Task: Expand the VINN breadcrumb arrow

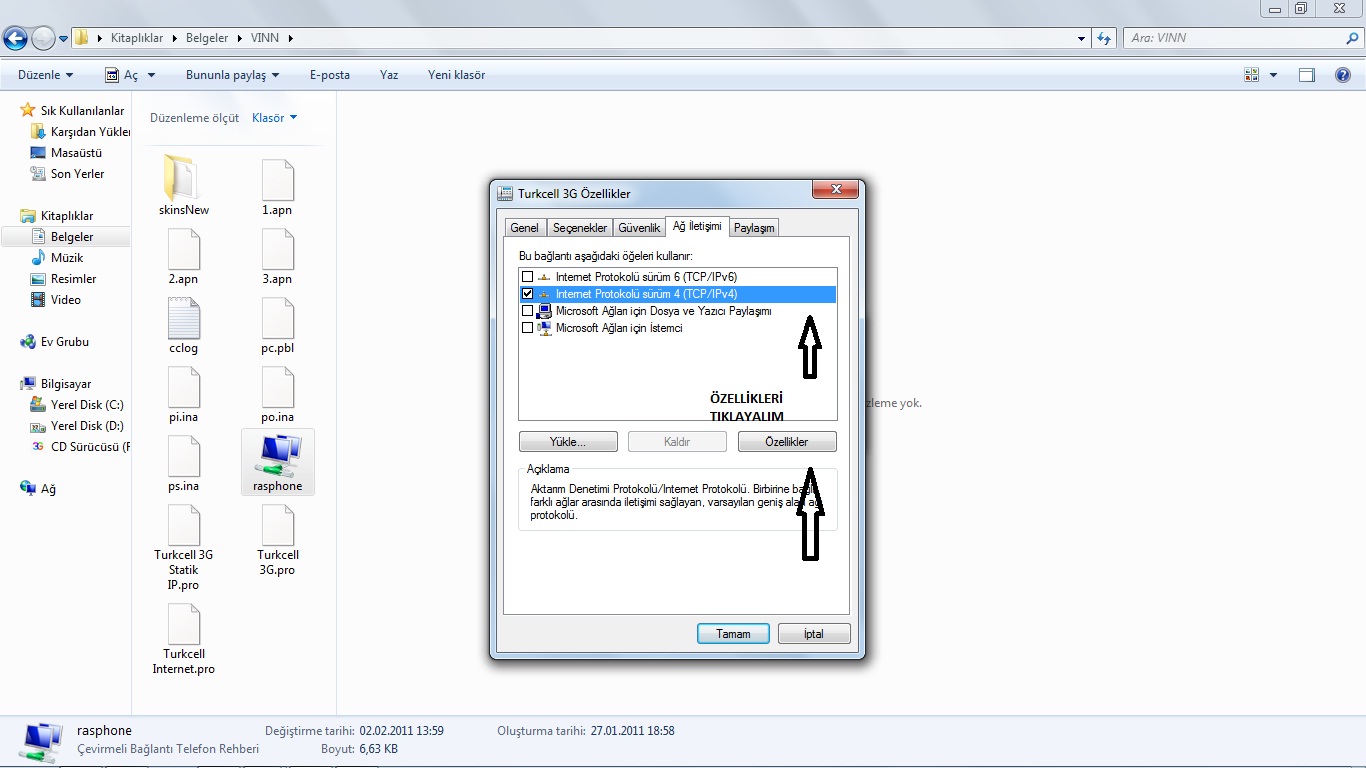Action: tap(290, 38)
